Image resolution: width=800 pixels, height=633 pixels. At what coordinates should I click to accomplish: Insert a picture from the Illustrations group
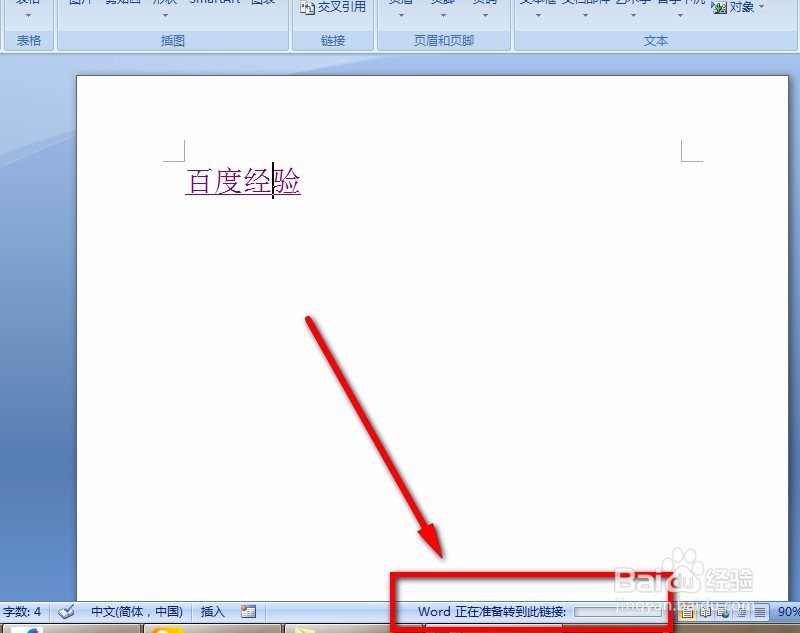click(x=80, y=5)
